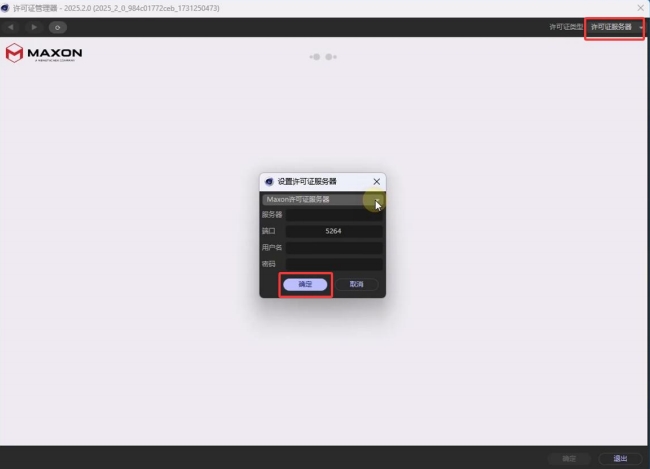
Task: Focus the 服务器 input field
Action: point(334,215)
